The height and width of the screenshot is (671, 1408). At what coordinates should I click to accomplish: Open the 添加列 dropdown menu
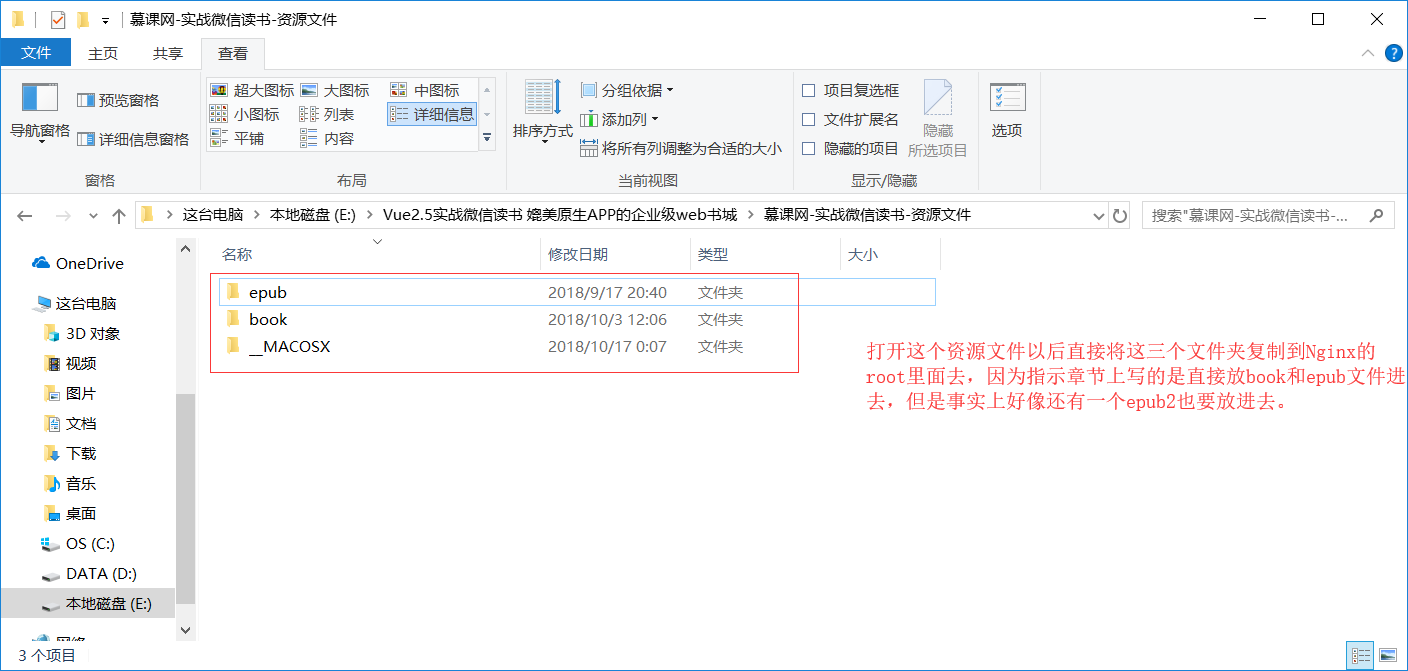click(x=620, y=119)
